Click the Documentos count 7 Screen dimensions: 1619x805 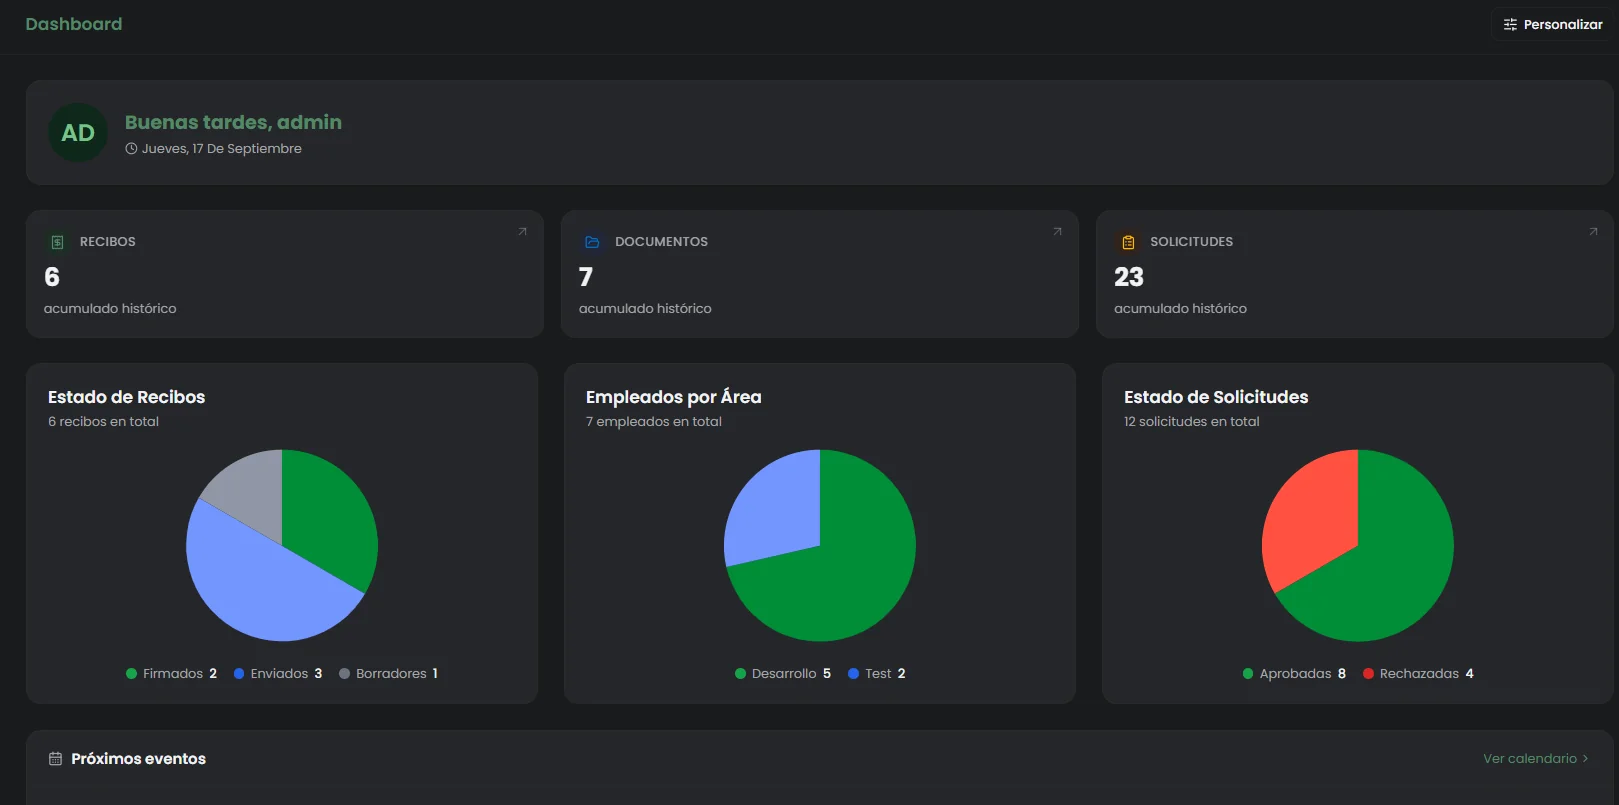tap(586, 277)
